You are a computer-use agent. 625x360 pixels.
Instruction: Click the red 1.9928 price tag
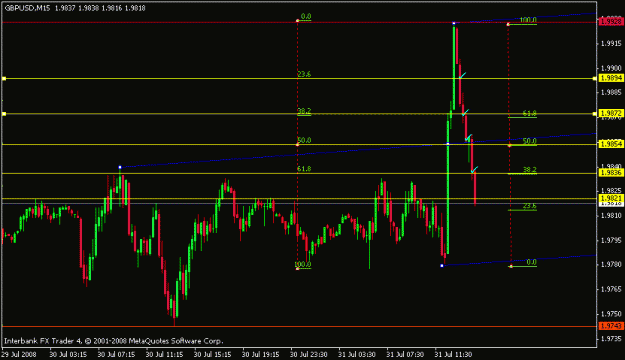(611, 22)
